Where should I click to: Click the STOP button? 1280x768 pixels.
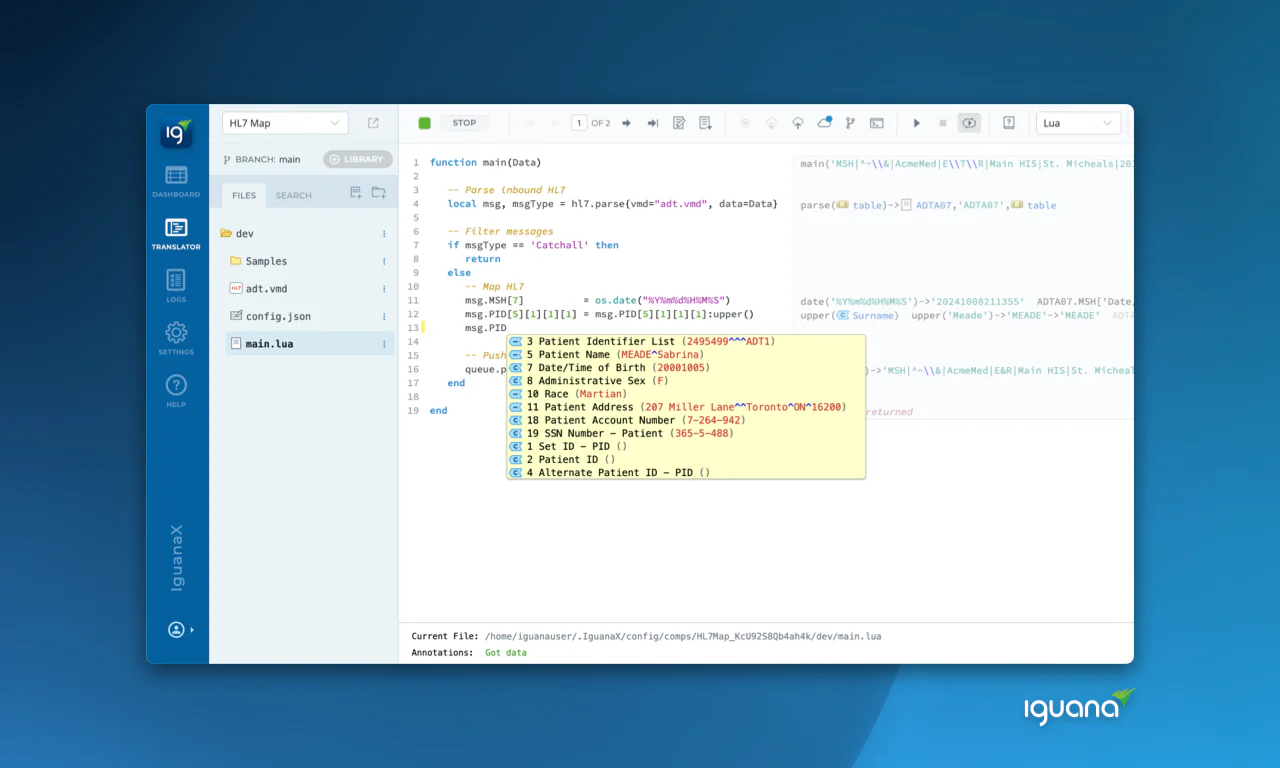[464, 123]
